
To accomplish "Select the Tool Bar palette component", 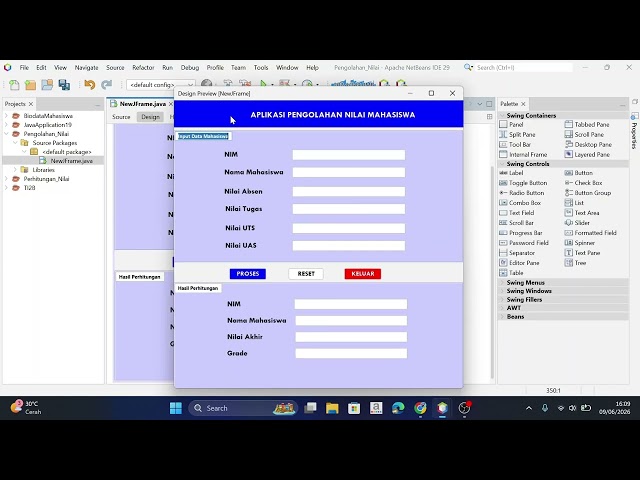I will (516, 144).
